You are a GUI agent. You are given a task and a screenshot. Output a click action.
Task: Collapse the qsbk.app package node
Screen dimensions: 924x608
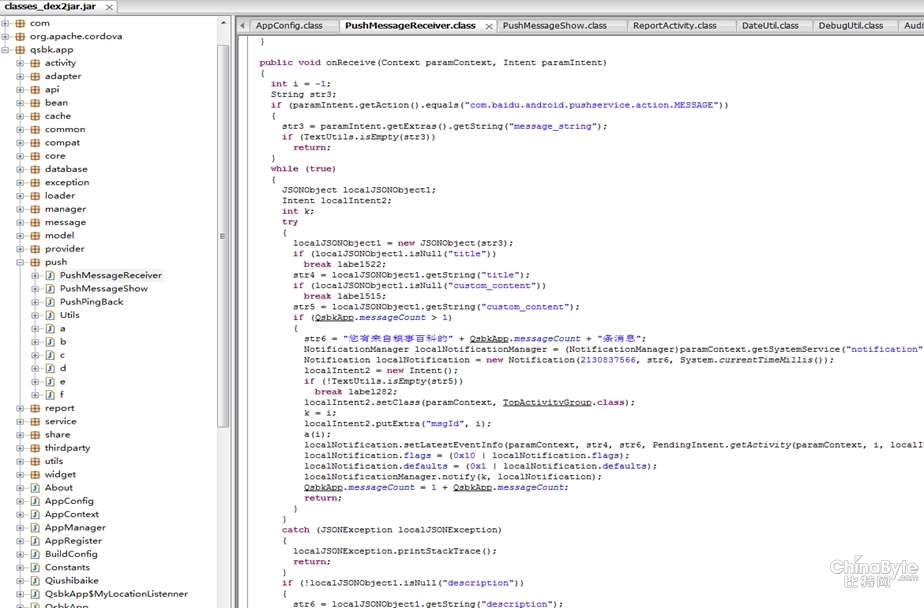[5, 49]
